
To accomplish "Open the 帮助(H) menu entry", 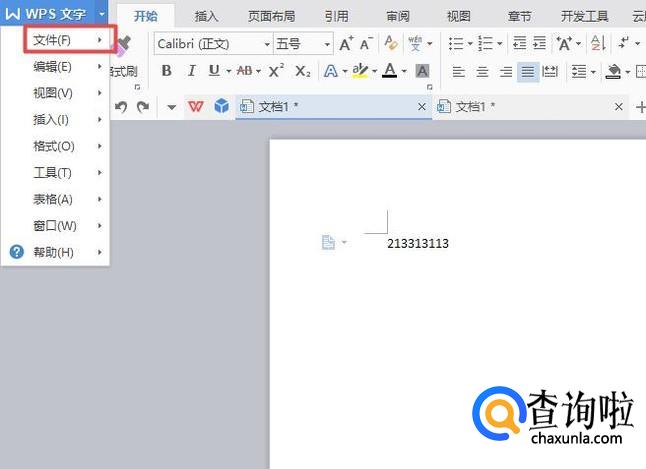I will tap(56, 252).
